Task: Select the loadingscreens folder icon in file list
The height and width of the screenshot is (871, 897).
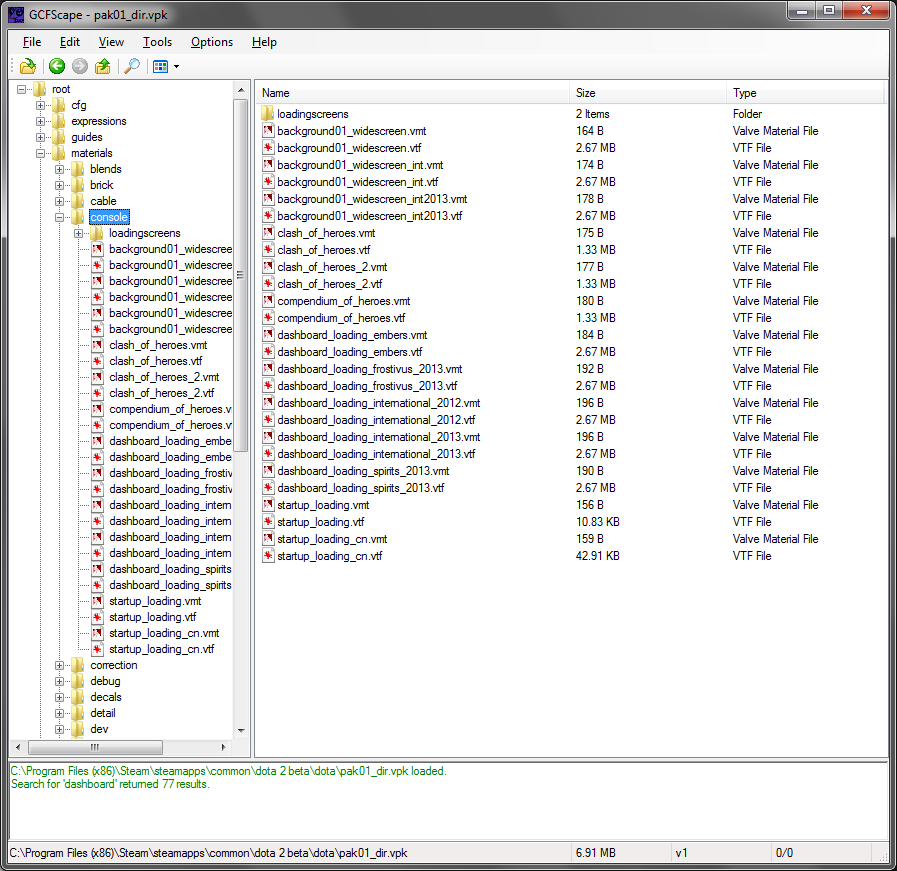Action: [x=268, y=114]
